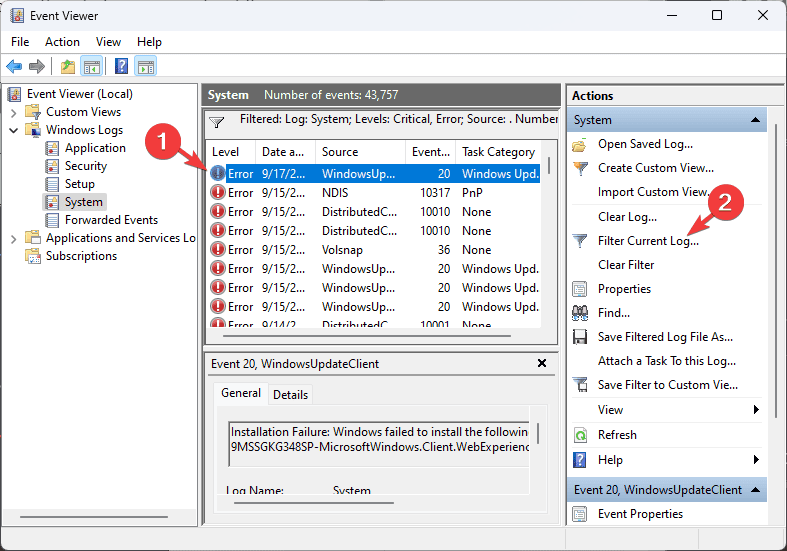
Task: Click the Save Filtered Log floppy icon
Action: pyautogui.click(x=580, y=337)
